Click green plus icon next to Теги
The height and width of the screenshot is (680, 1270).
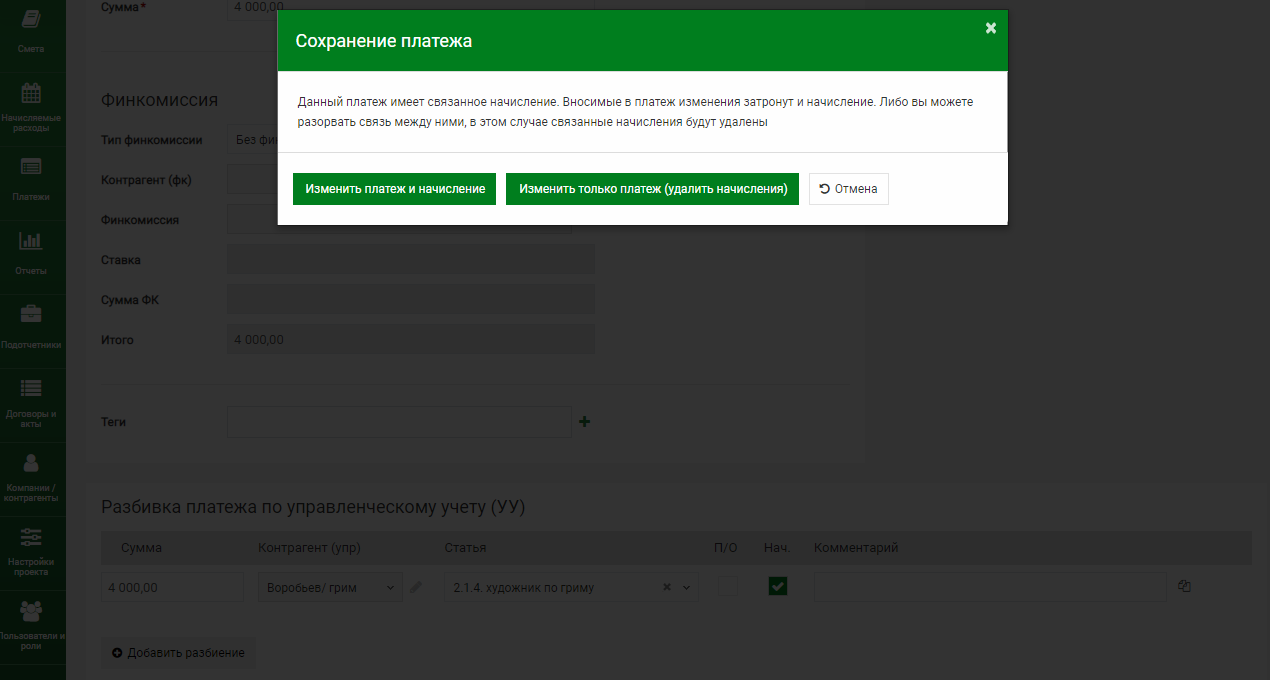[585, 422]
